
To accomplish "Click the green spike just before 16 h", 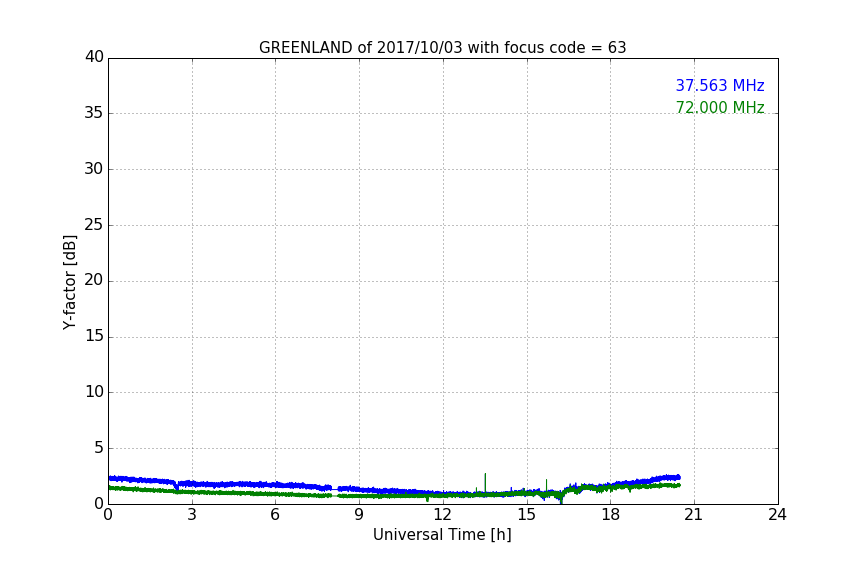I will coord(546,485).
